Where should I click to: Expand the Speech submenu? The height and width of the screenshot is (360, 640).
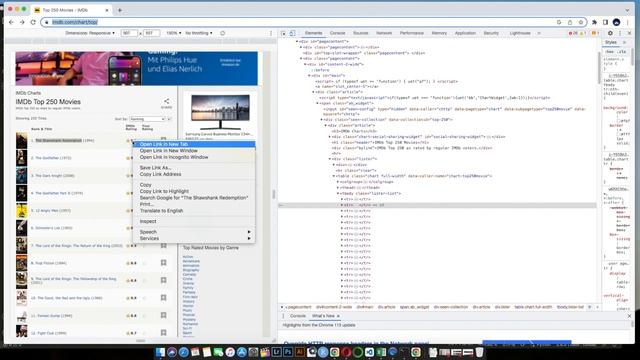click(x=194, y=232)
